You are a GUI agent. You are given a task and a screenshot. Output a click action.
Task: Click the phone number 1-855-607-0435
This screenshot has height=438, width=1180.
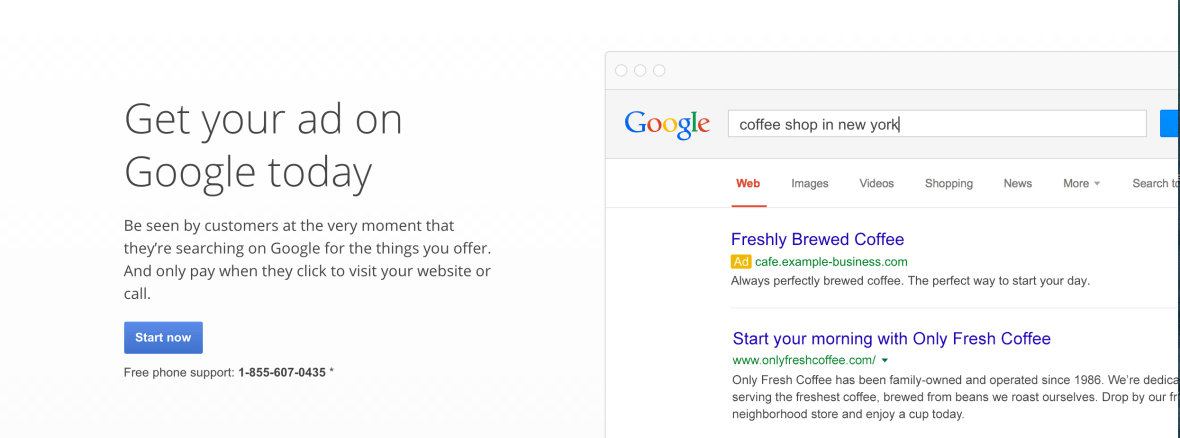(282, 372)
